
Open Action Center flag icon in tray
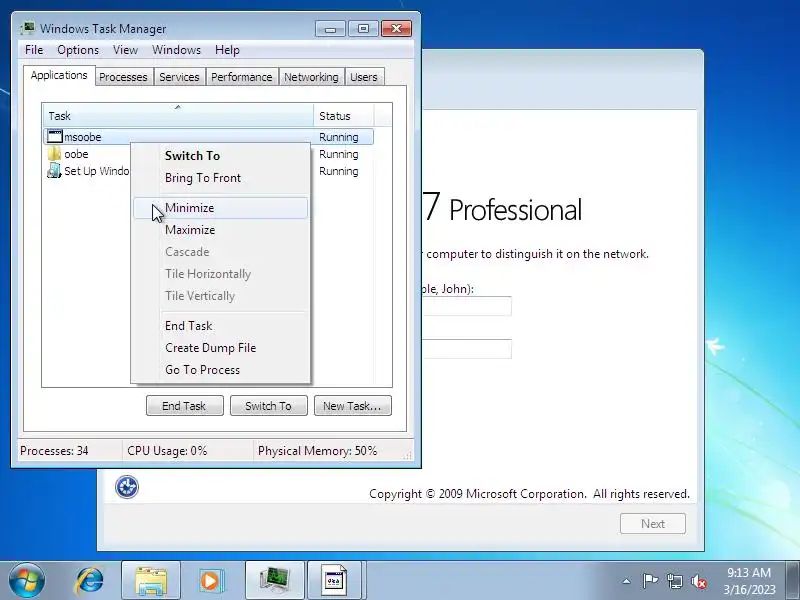point(650,581)
